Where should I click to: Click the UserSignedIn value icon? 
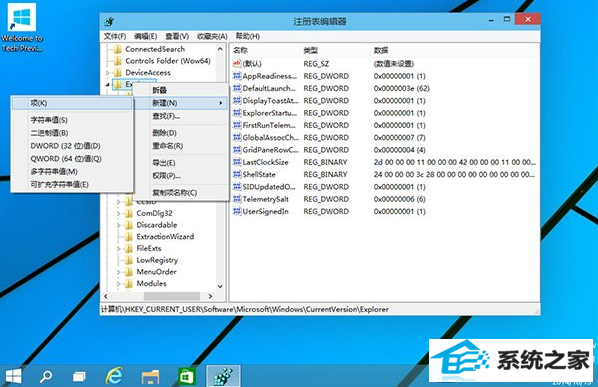pyautogui.click(x=237, y=211)
